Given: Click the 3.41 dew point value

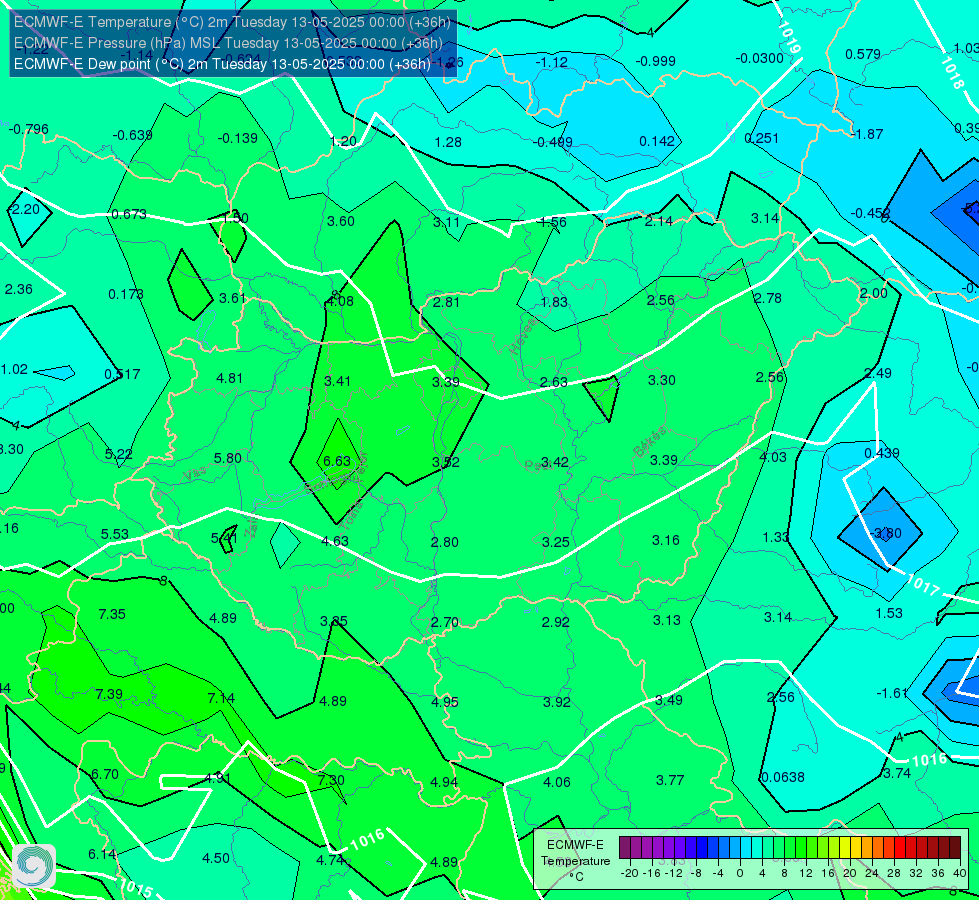Looking at the screenshot, I should [338, 381].
